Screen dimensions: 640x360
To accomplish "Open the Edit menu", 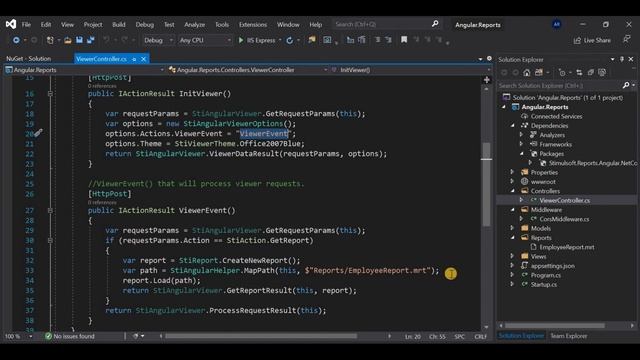I will [x=46, y=24].
